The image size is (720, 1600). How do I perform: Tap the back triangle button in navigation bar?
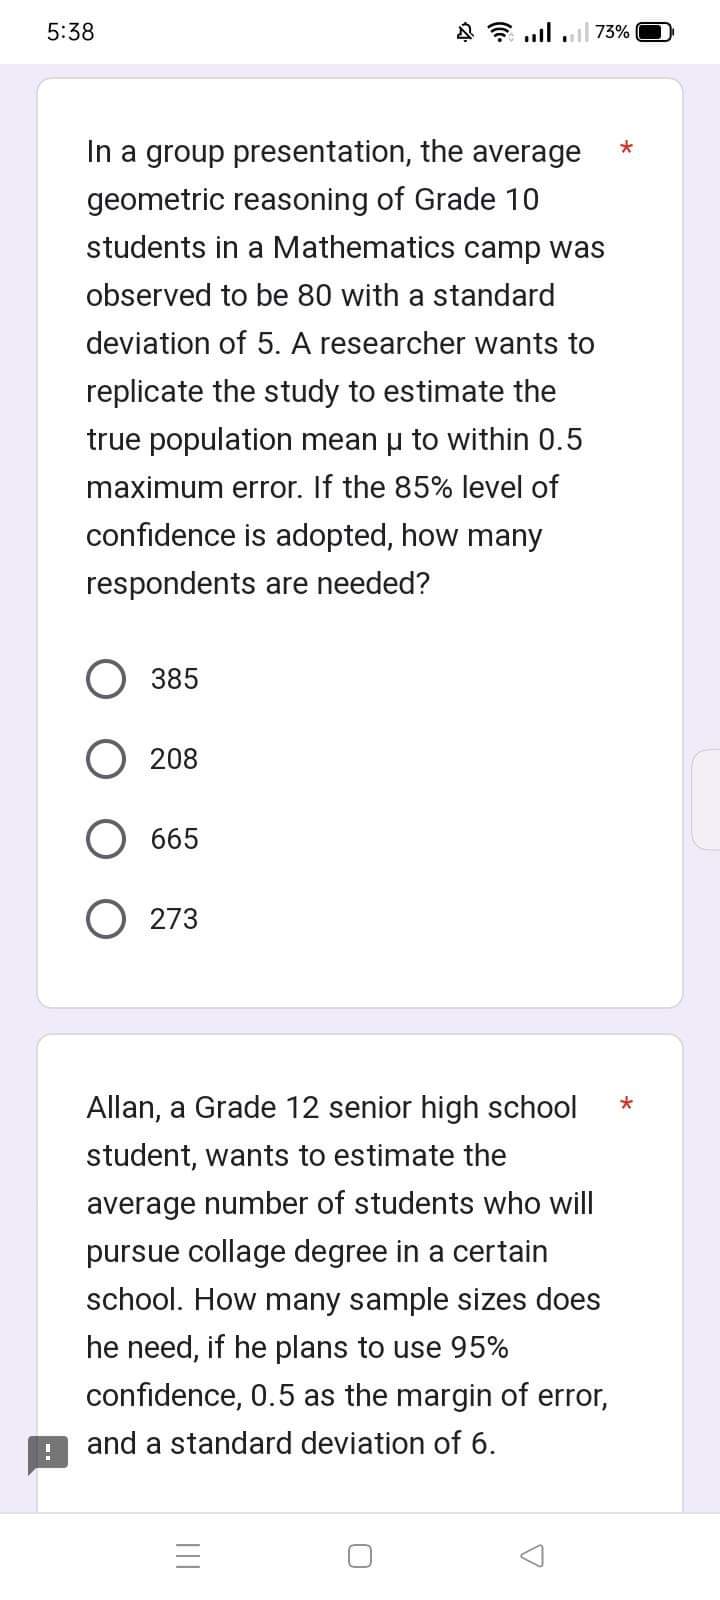pyautogui.click(x=531, y=1555)
